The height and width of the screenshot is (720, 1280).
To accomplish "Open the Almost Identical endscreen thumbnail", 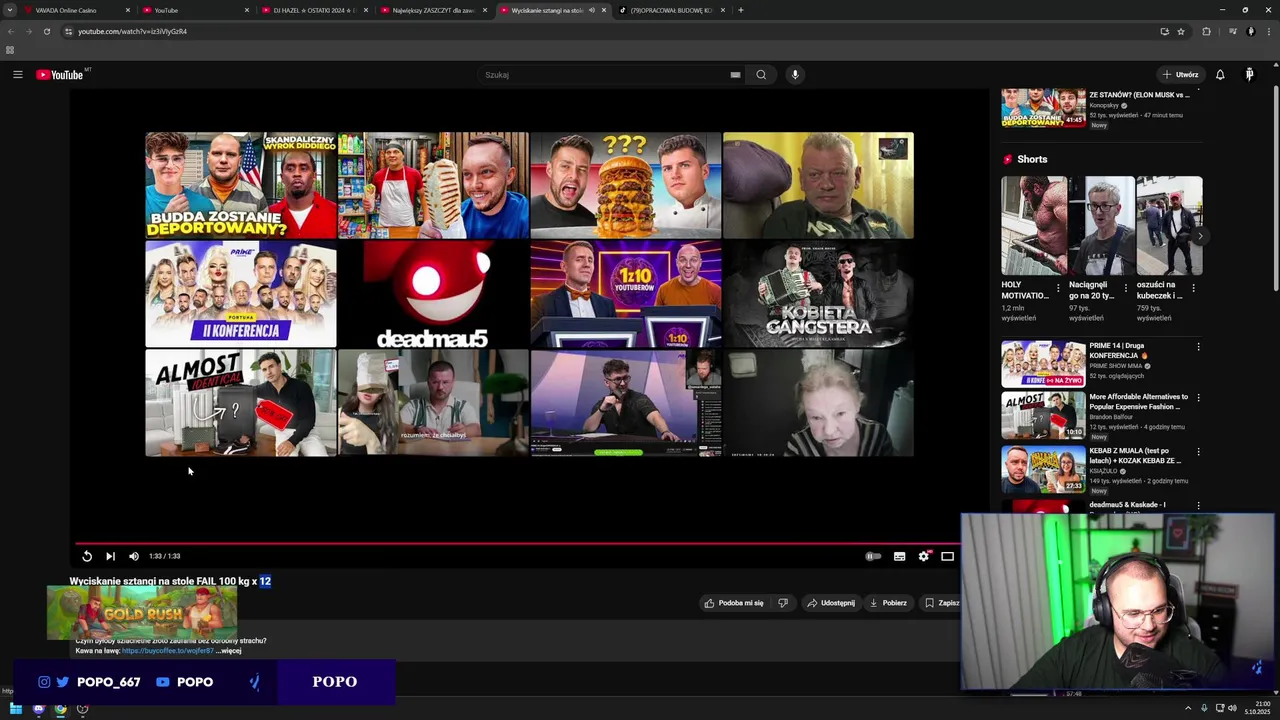I will (241, 403).
